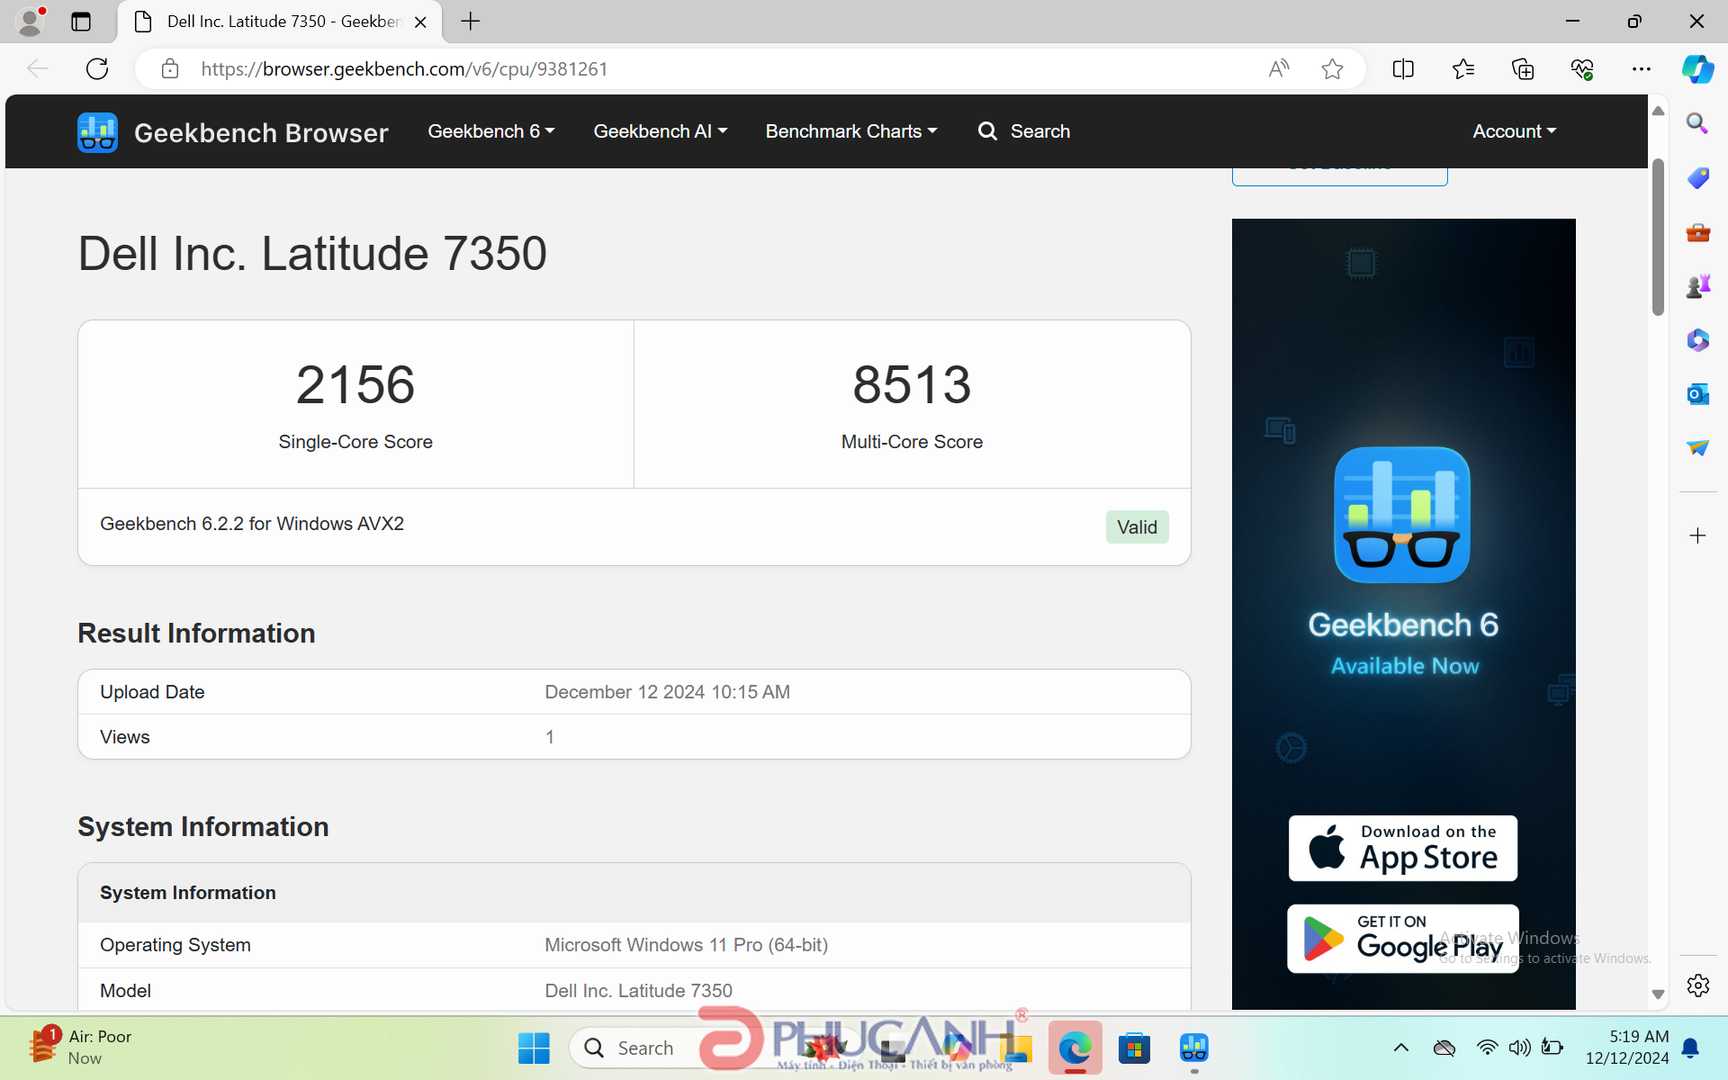
Task: Click the upload date December 12 2024 value
Action: click(667, 692)
